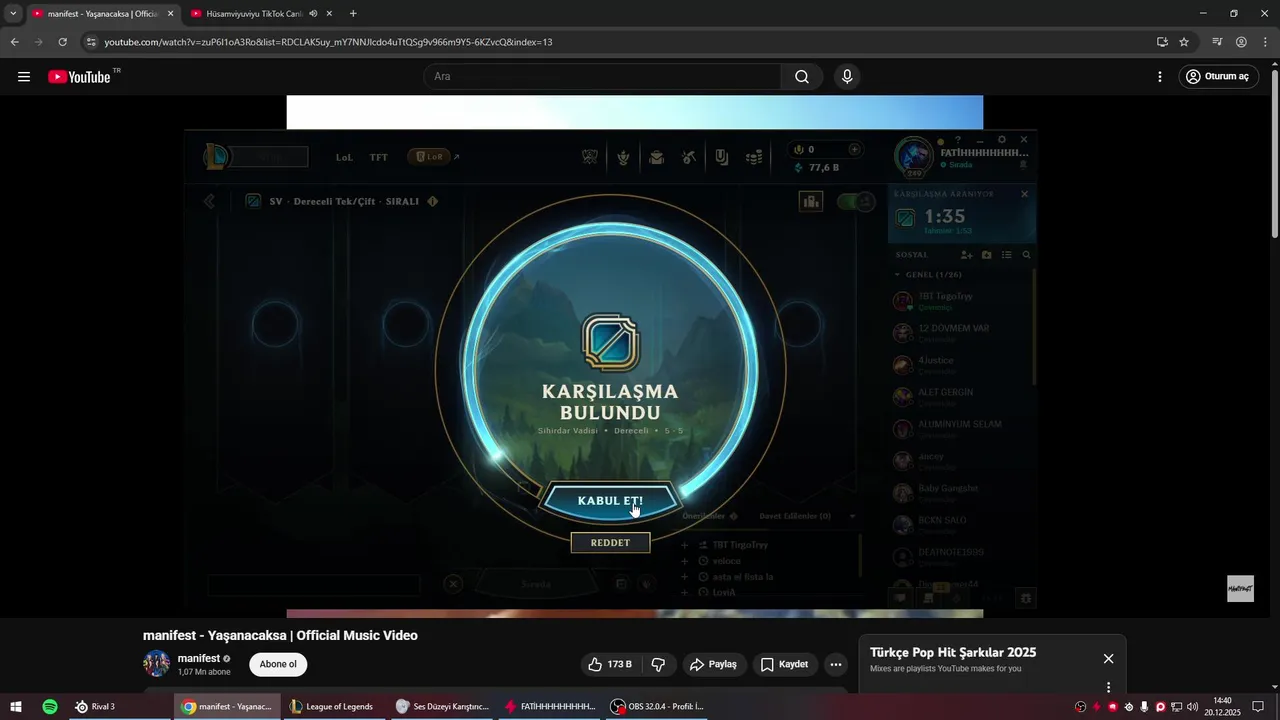The image size is (1280, 720).
Task: Like the video showing 173 B
Action: tap(610, 664)
